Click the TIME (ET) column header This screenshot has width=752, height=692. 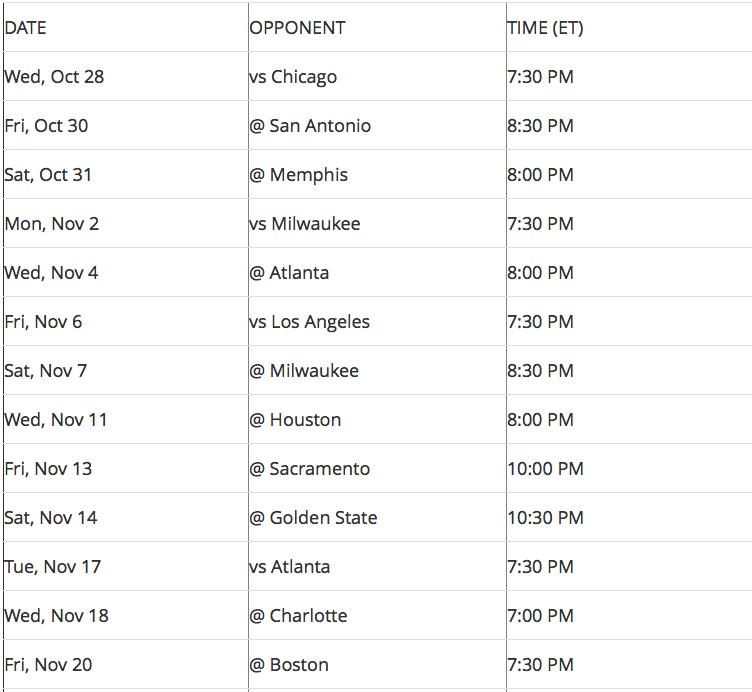[x=545, y=28]
